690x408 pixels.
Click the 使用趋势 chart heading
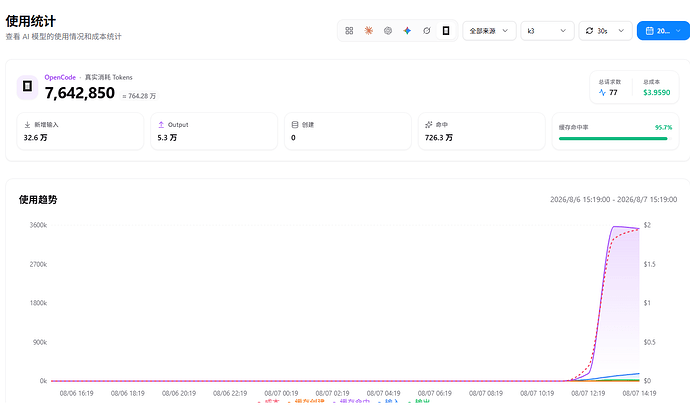tap(38, 200)
